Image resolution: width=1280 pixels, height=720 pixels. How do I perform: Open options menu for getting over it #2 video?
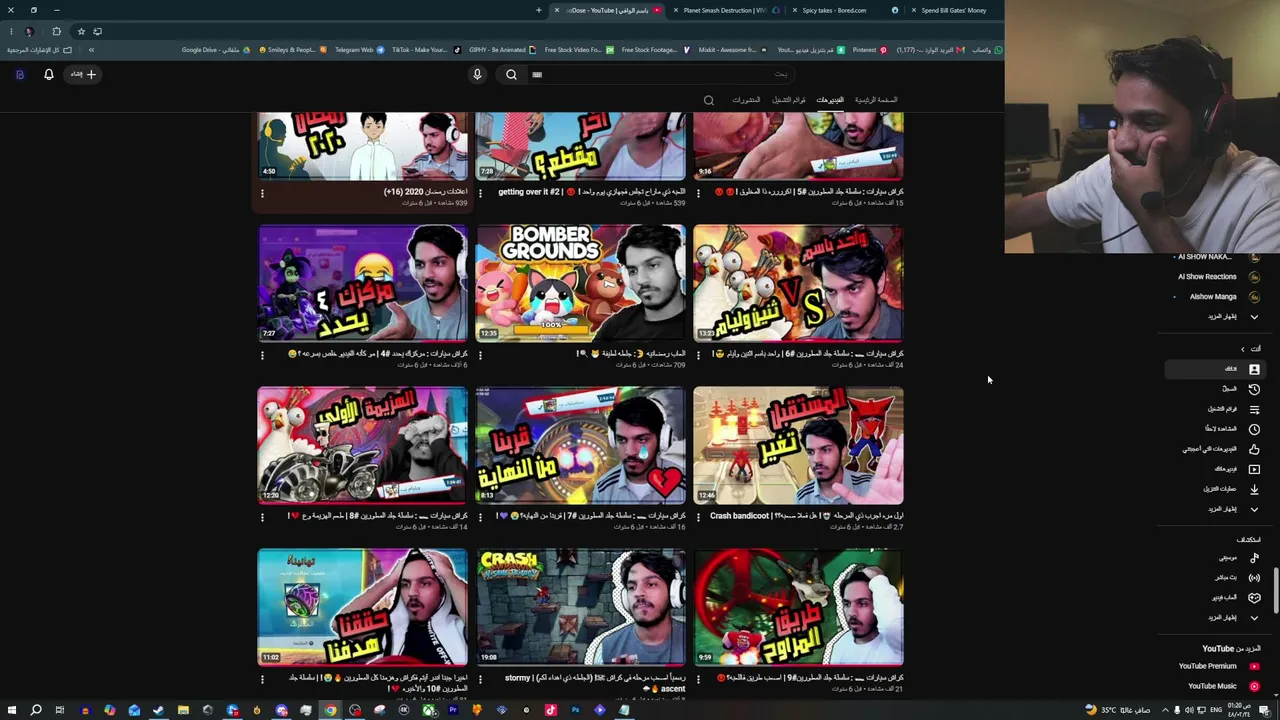(480, 192)
